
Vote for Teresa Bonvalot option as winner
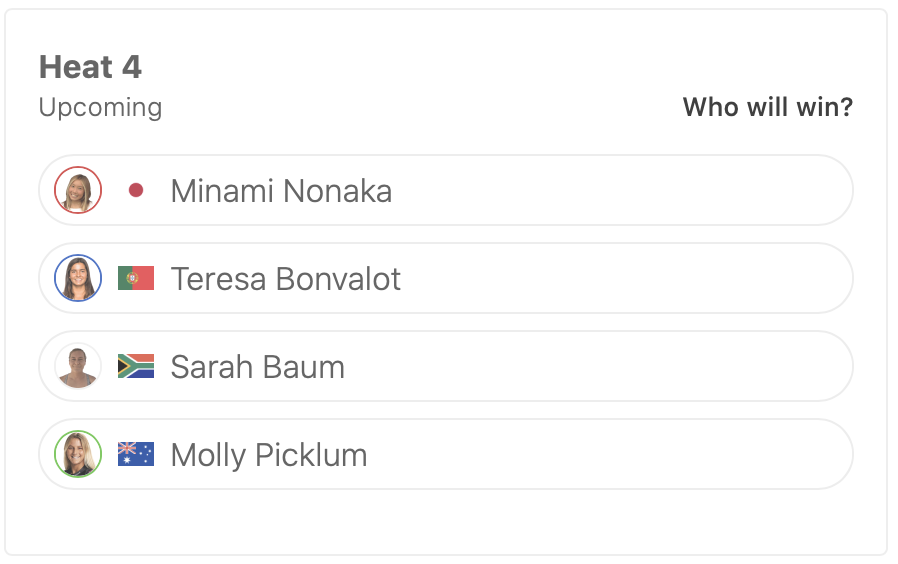pyautogui.click(x=620, y=278)
